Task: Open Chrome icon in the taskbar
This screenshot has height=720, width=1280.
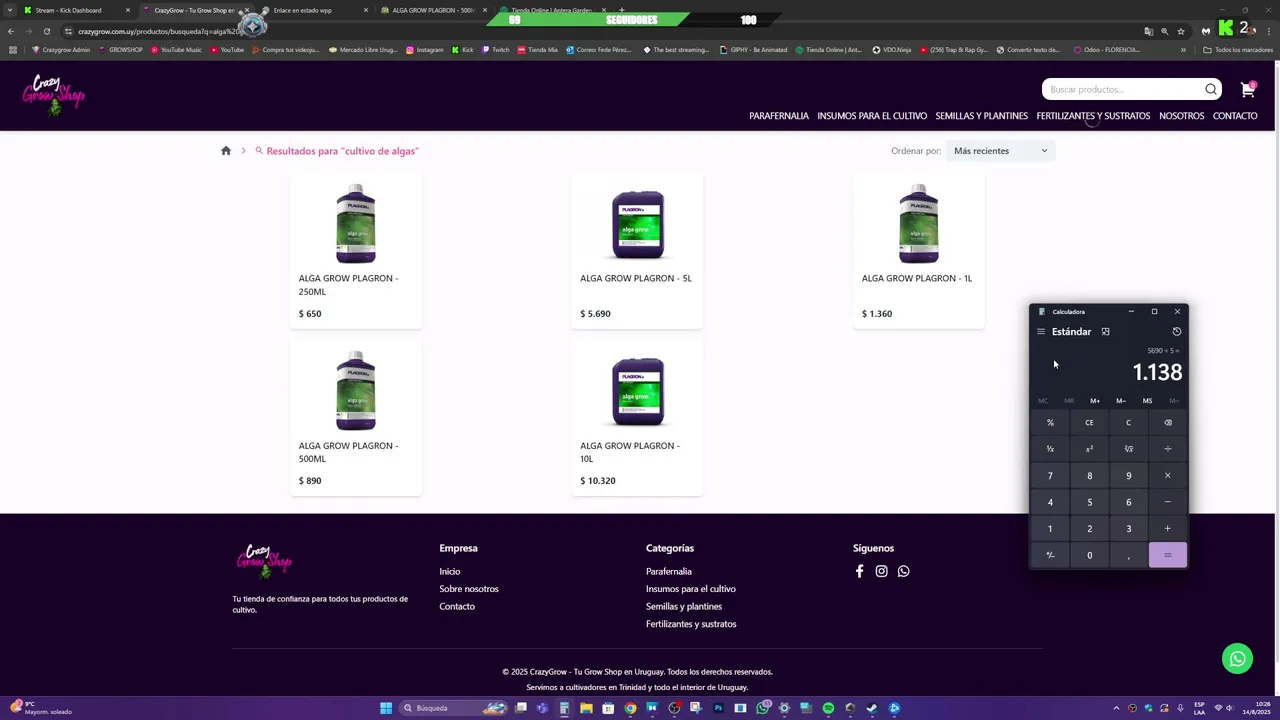Action: [x=630, y=708]
